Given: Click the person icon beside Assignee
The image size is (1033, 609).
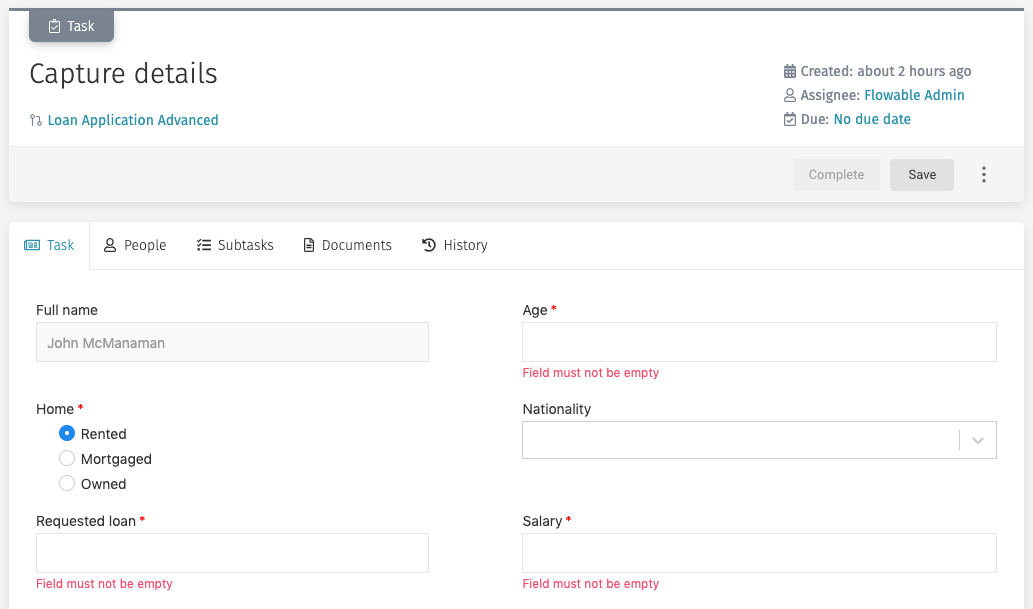Looking at the screenshot, I should [x=790, y=95].
